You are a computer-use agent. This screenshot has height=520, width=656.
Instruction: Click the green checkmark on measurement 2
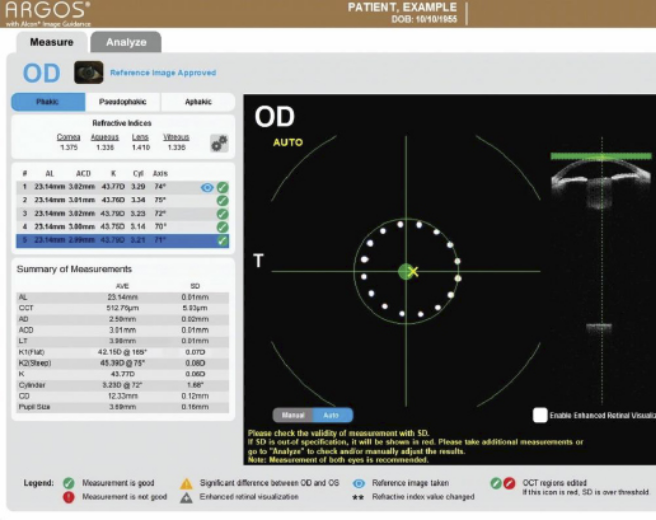(x=222, y=200)
